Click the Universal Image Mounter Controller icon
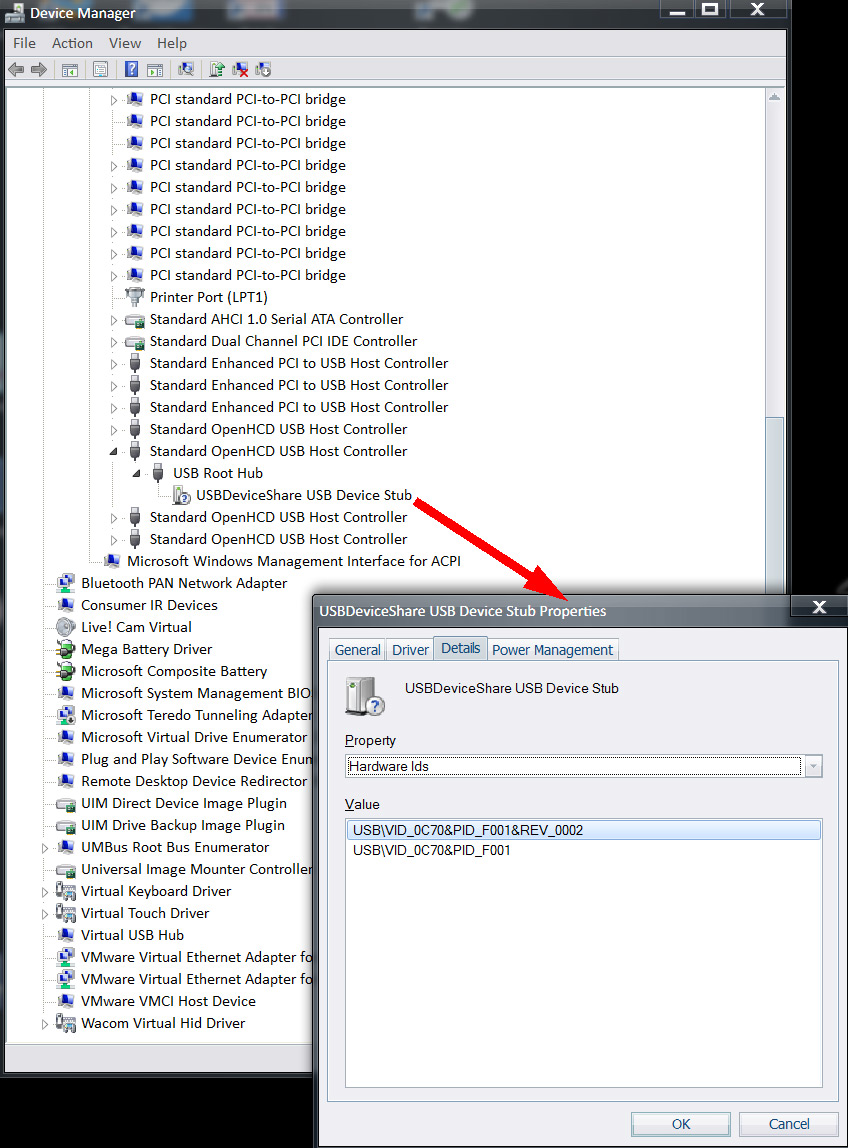The image size is (848, 1148). point(66,870)
